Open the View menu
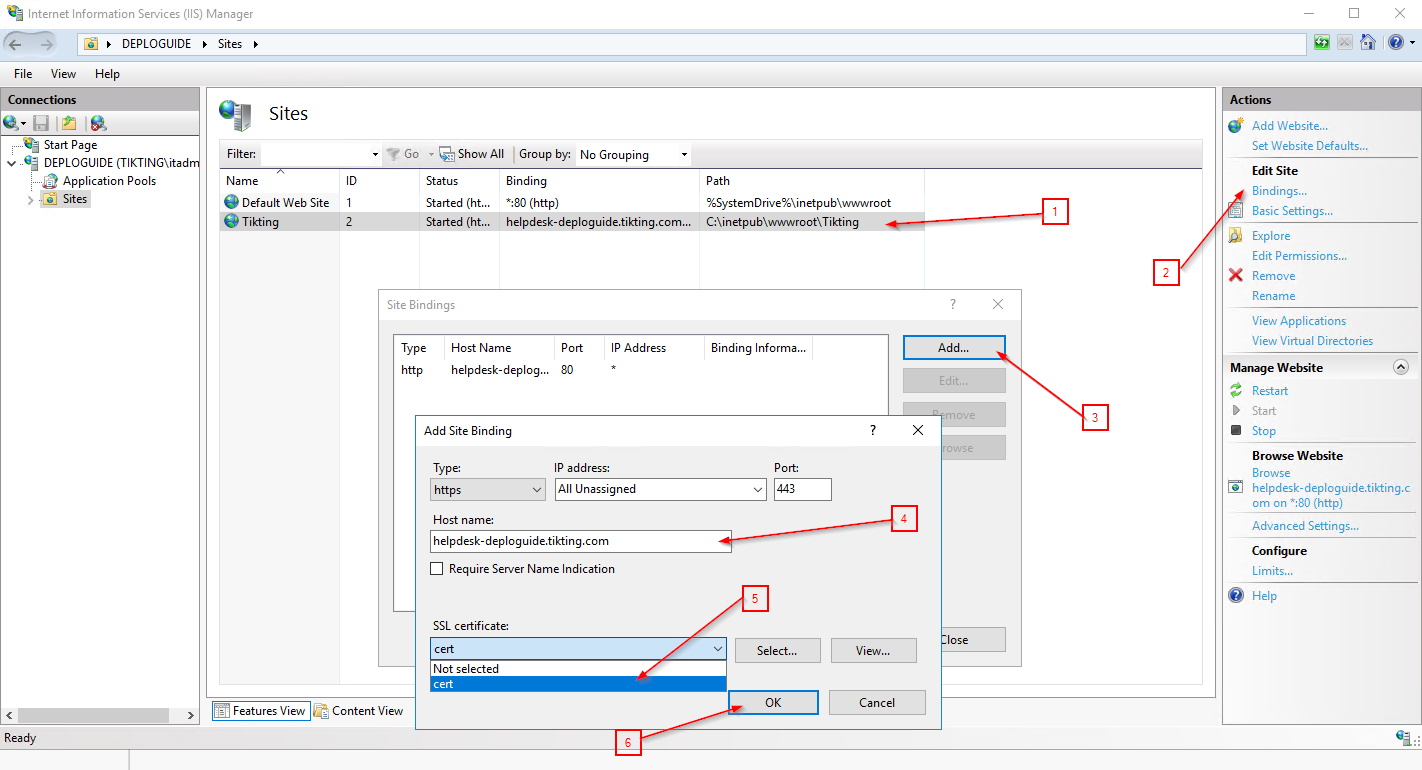 coord(63,74)
